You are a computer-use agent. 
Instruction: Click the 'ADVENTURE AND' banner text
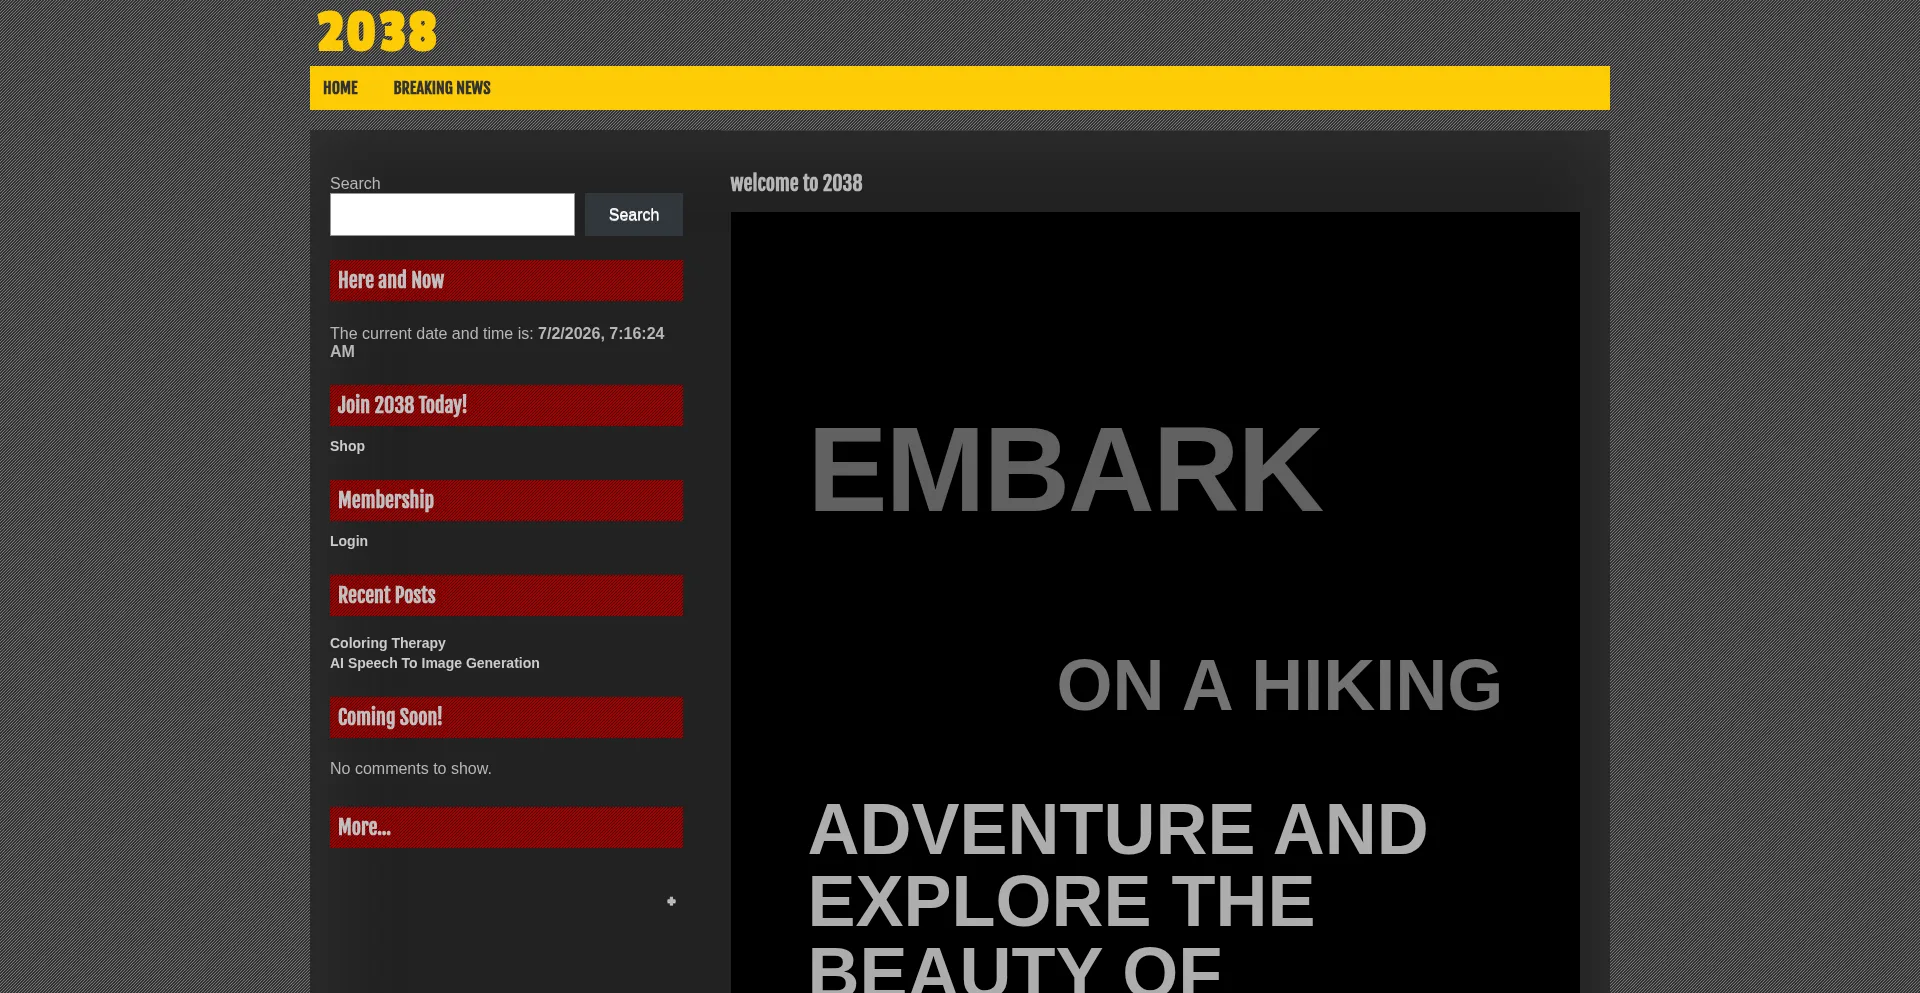pos(1117,829)
